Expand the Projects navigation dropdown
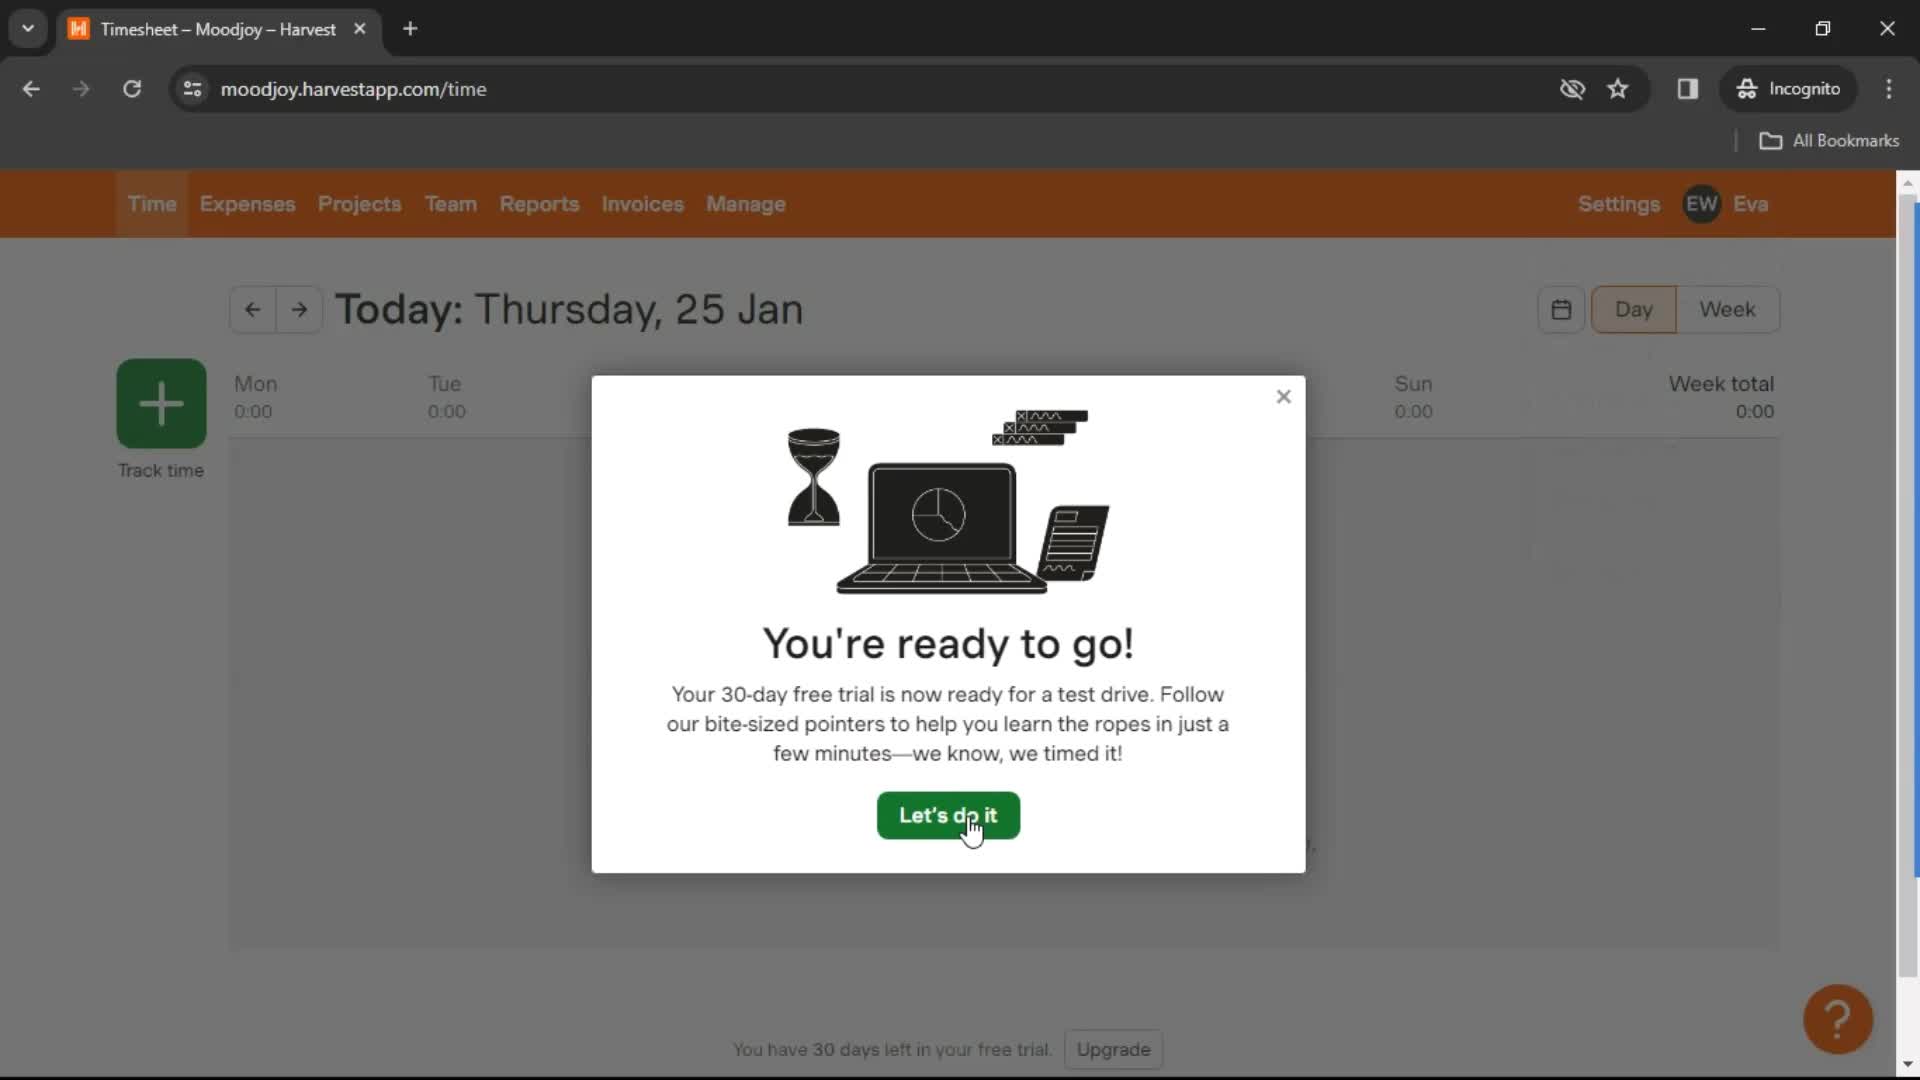Image resolution: width=1920 pixels, height=1080 pixels. [360, 203]
